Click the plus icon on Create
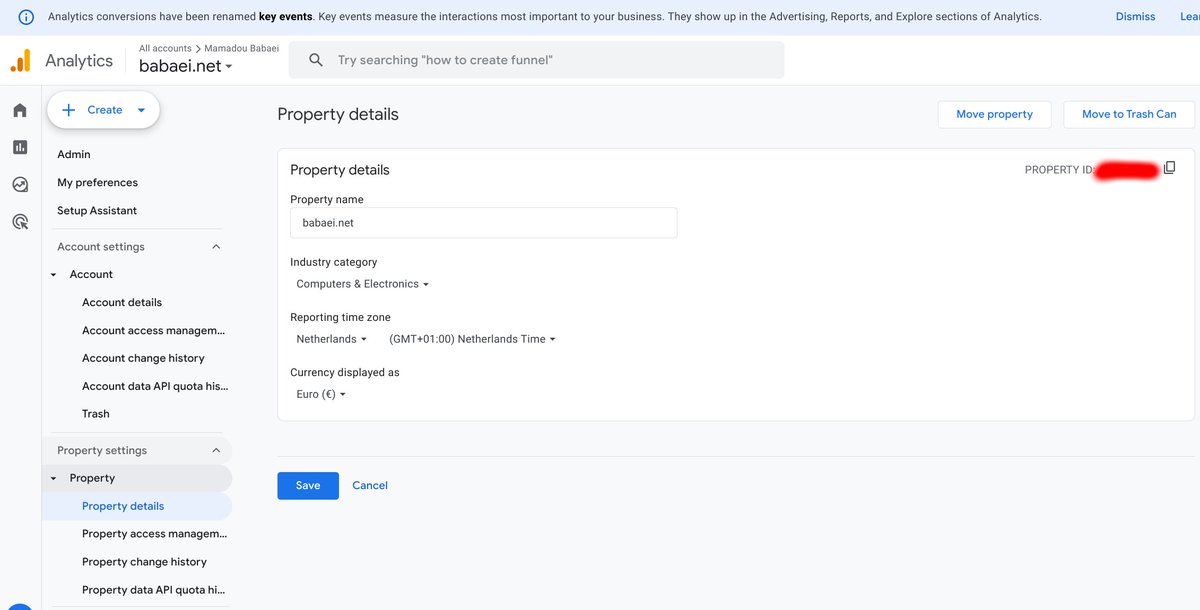The width and height of the screenshot is (1200, 610). (x=69, y=110)
